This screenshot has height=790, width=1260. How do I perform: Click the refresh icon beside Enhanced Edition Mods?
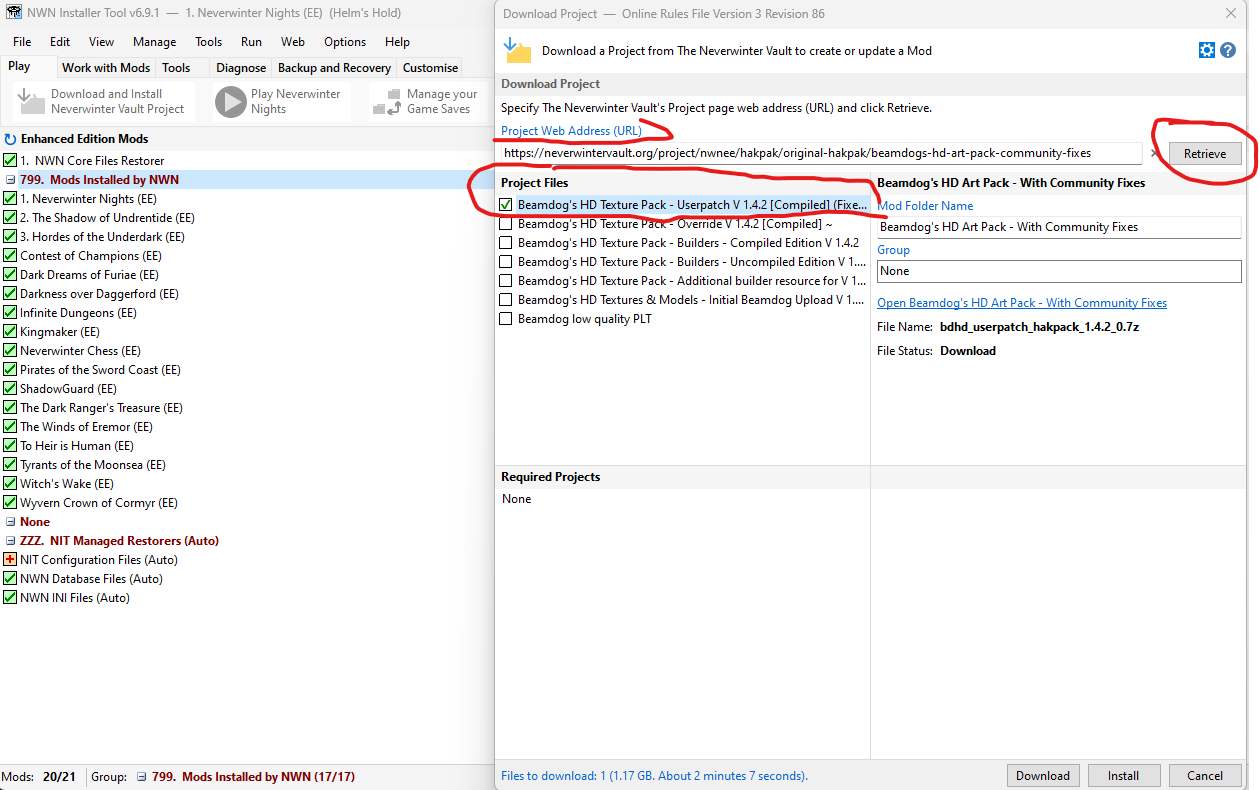[10, 140]
